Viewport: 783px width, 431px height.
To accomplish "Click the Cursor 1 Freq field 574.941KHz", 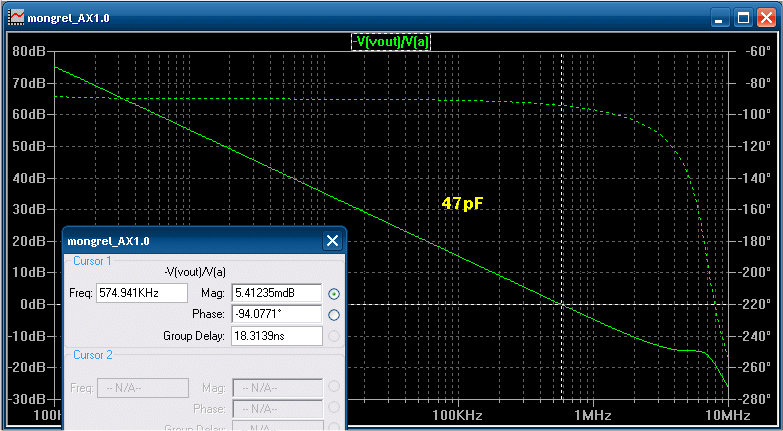I will coord(142,293).
